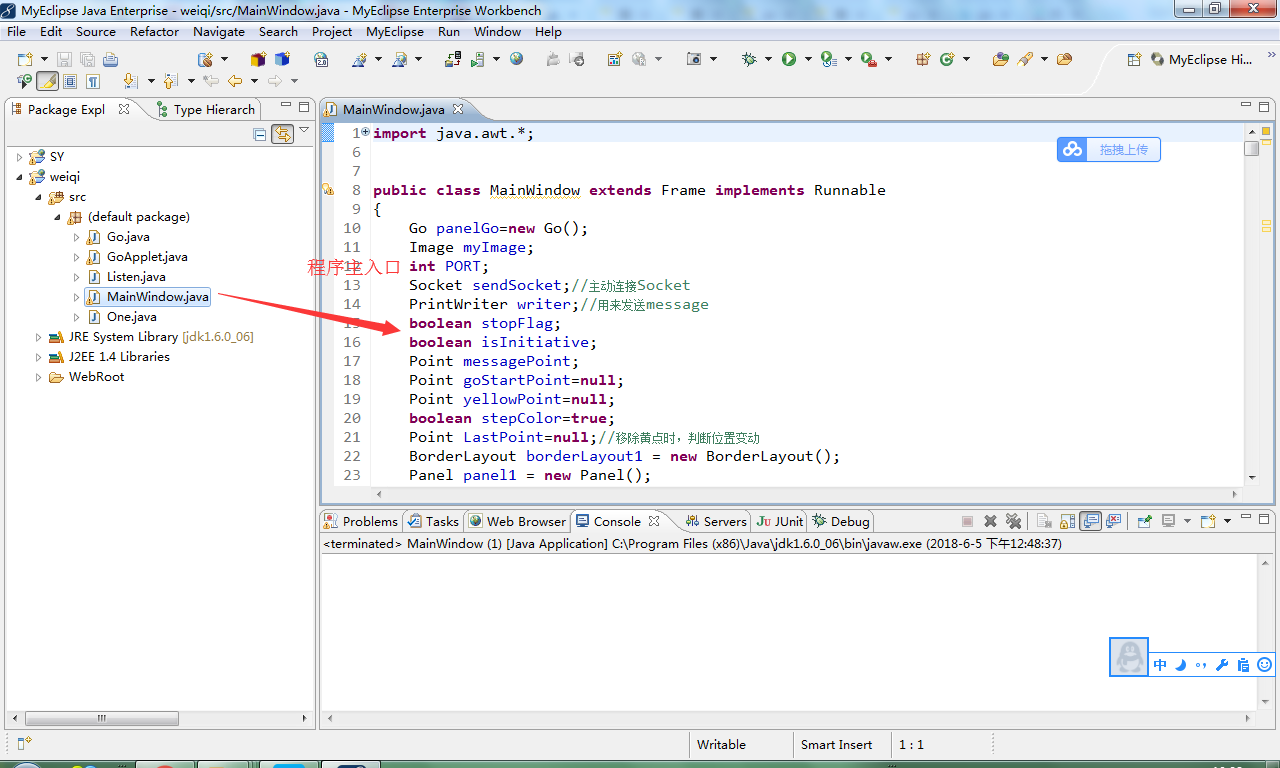Expand the JRE System Library node
Screen dimensions: 1280x768
coord(39,337)
